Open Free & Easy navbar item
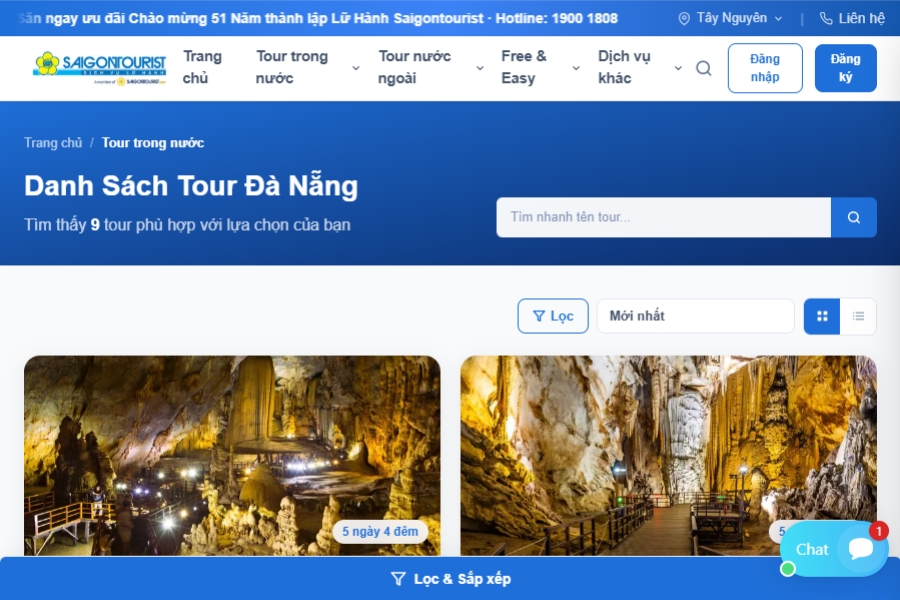Image resolution: width=900 pixels, height=600 pixels. (523, 67)
